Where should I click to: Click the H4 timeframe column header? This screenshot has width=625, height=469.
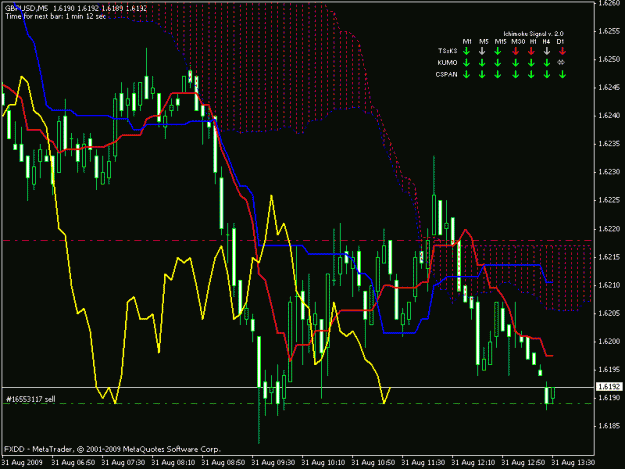tap(546, 41)
